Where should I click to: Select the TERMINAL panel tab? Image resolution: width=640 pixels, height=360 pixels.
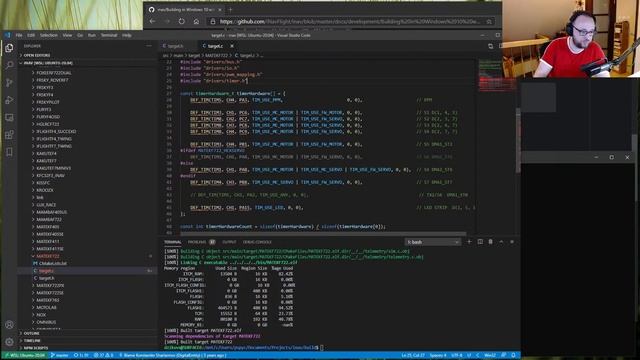tap(173, 242)
